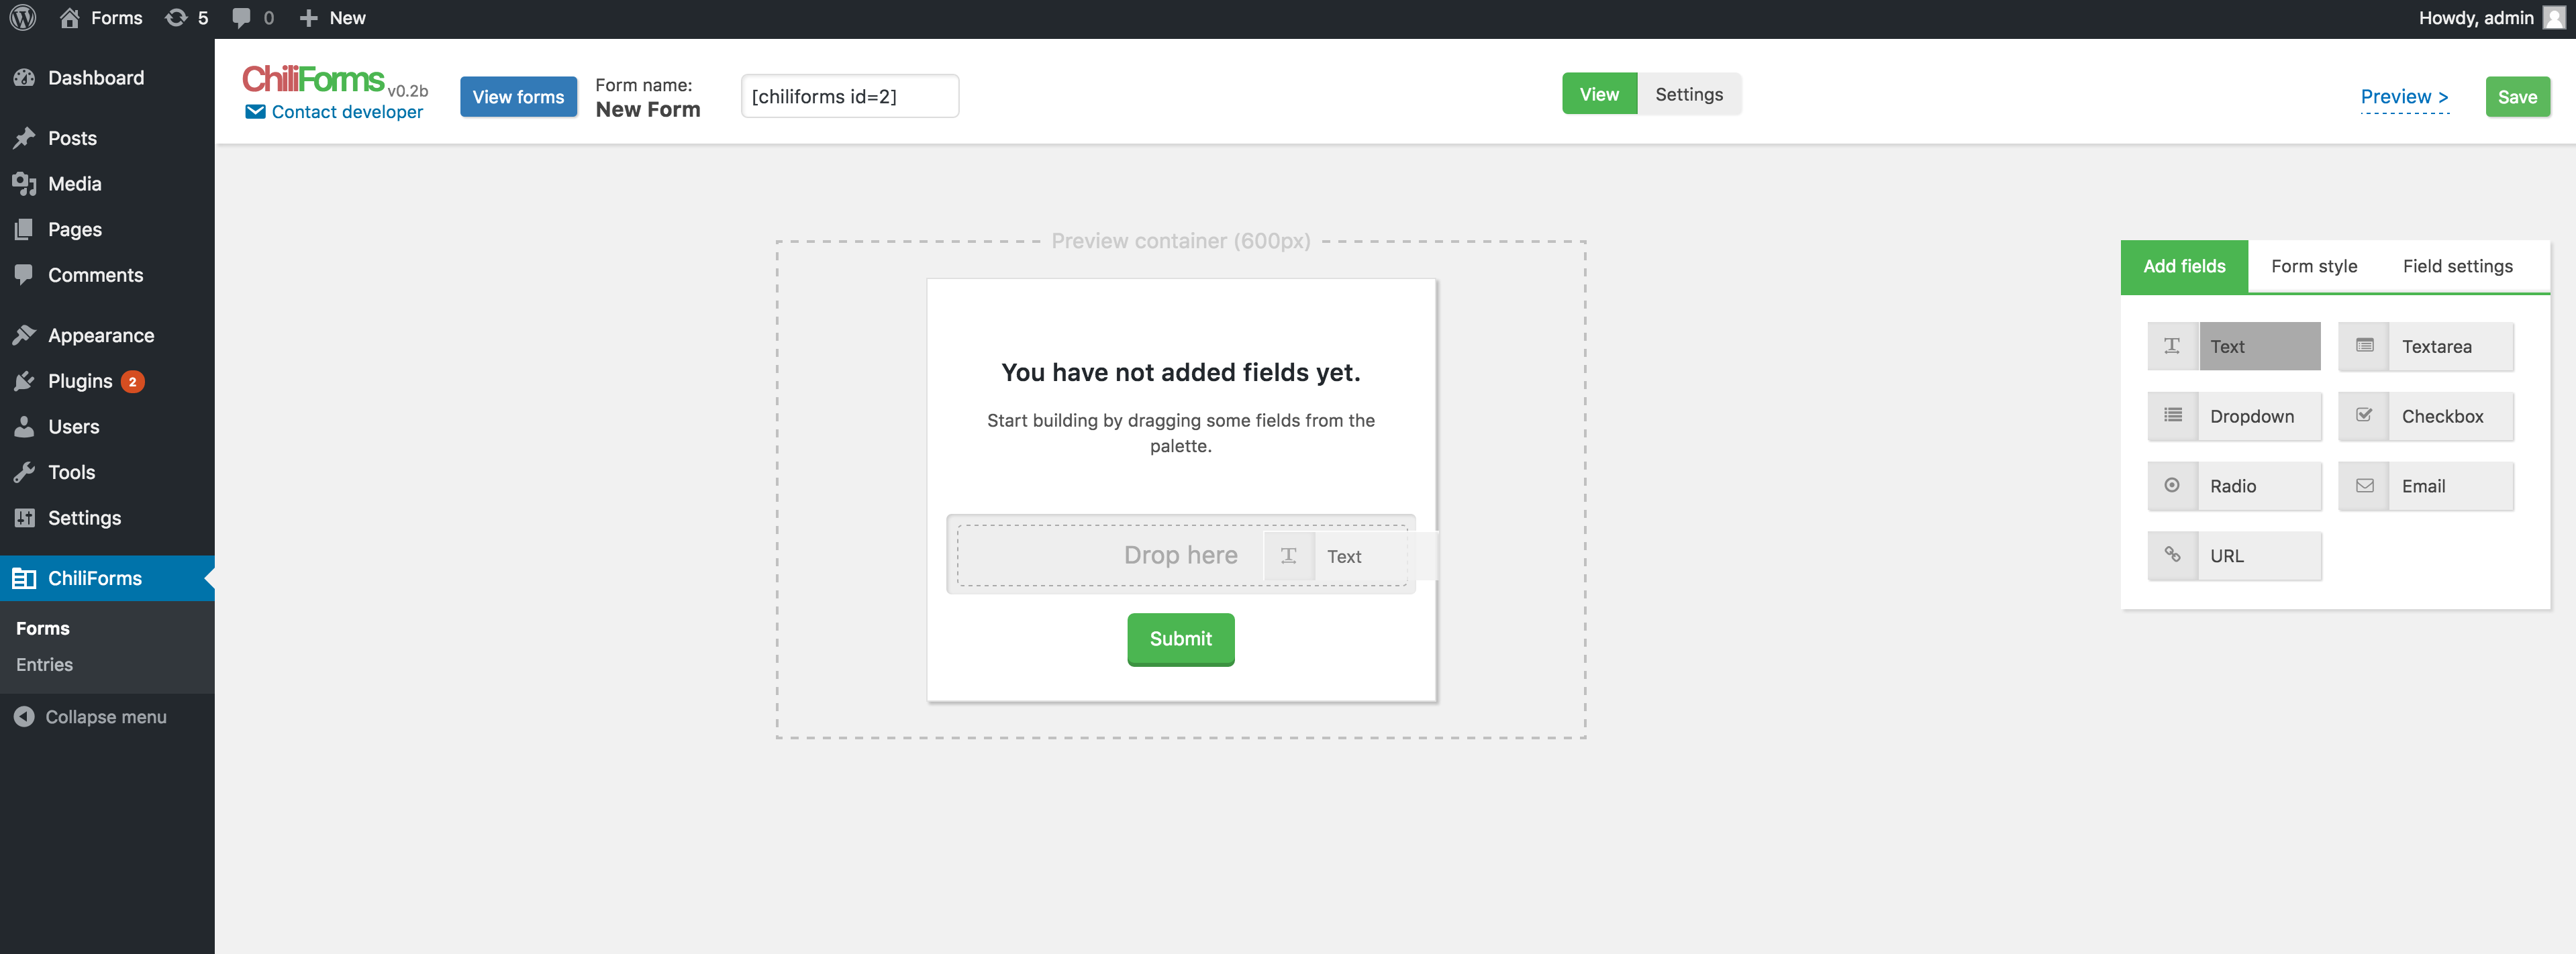Image resolution: width=2576 pixels, height=954 pixels.
Task: Click the envelope icon beside Contact developer
Action: tap(255, 112)
